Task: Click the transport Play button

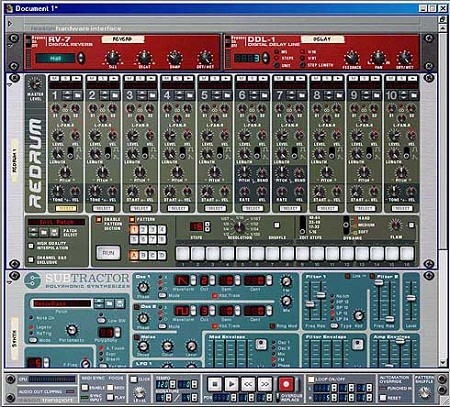Action: coord(231,384)
